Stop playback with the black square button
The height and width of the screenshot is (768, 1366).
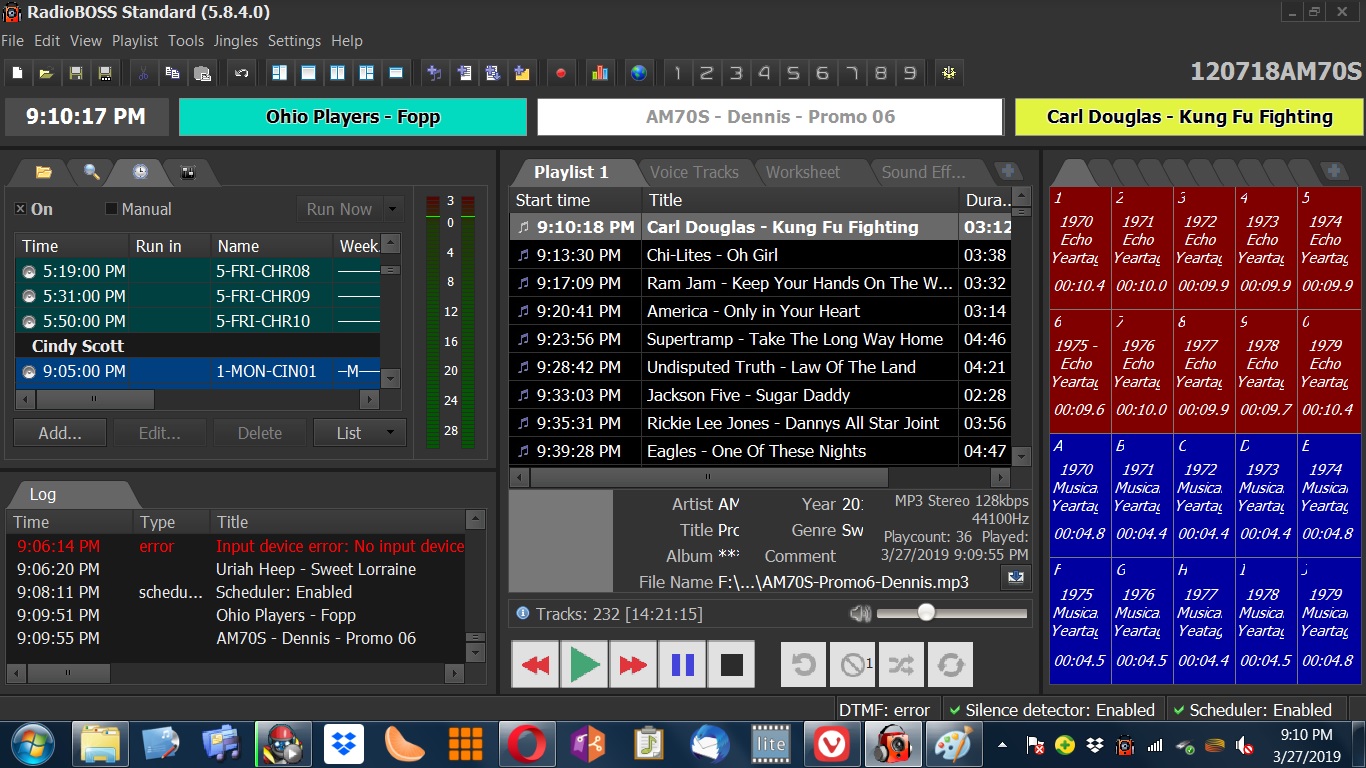732,665
